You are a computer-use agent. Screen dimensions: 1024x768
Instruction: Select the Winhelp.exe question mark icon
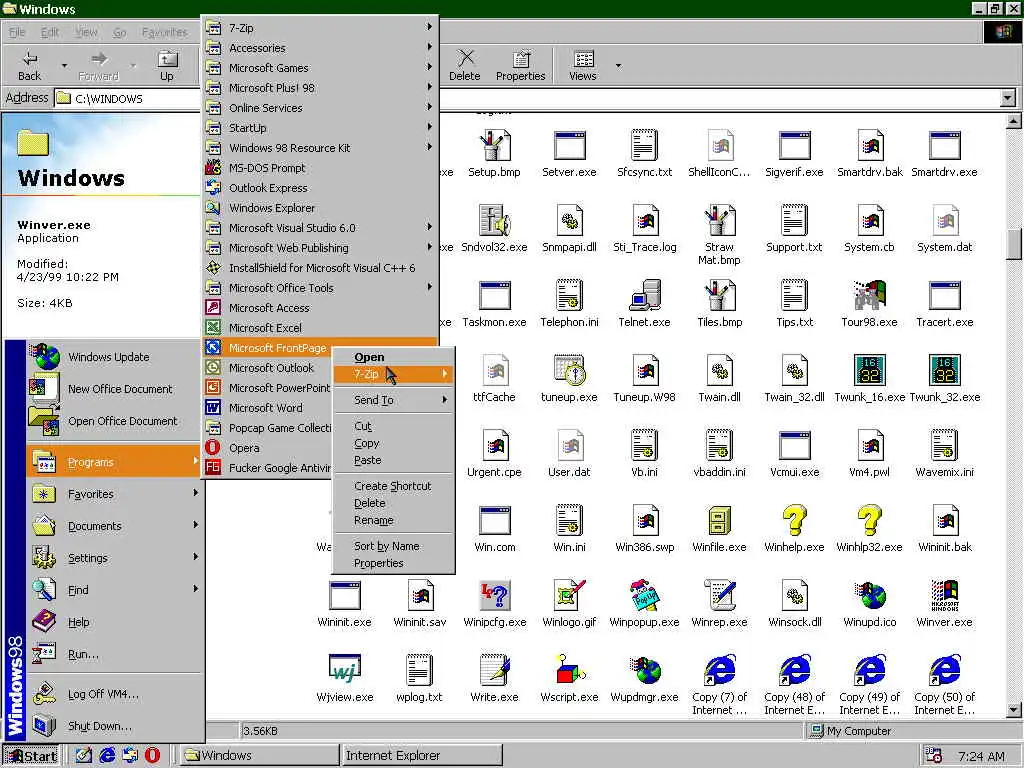coord(794,520)
